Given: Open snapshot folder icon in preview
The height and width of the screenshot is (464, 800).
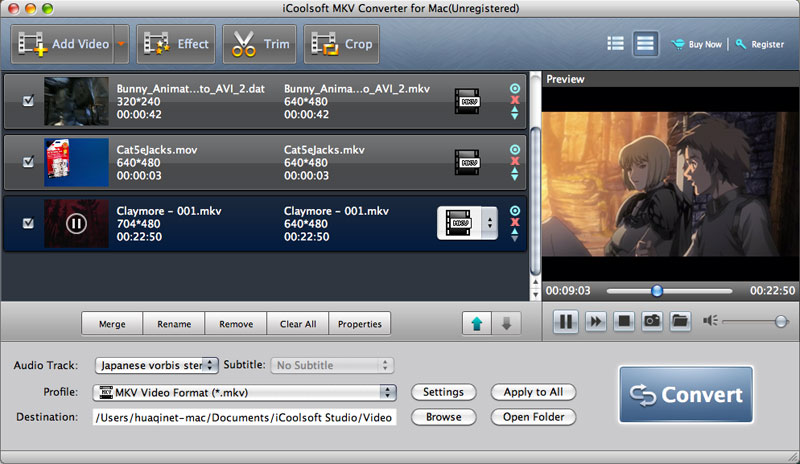Looking at the screenshot, I should click(x=680, y=321).
